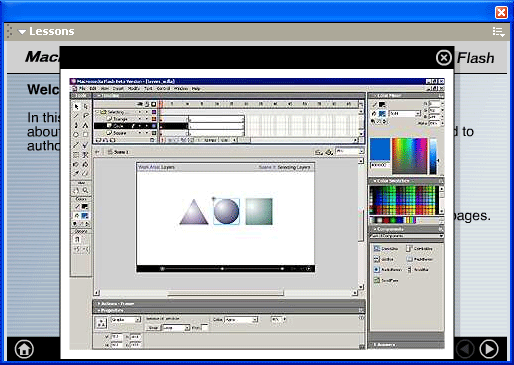
Task: Open the File menu in the Flash window
Action: (82, 89)
